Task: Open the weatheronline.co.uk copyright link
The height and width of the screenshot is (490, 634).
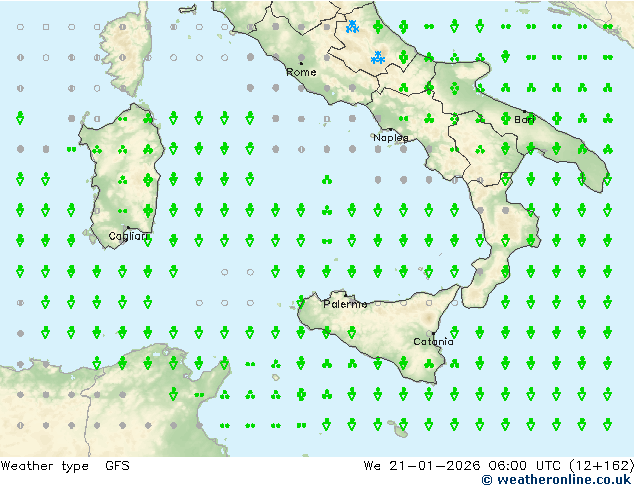Action: (556, 480)
